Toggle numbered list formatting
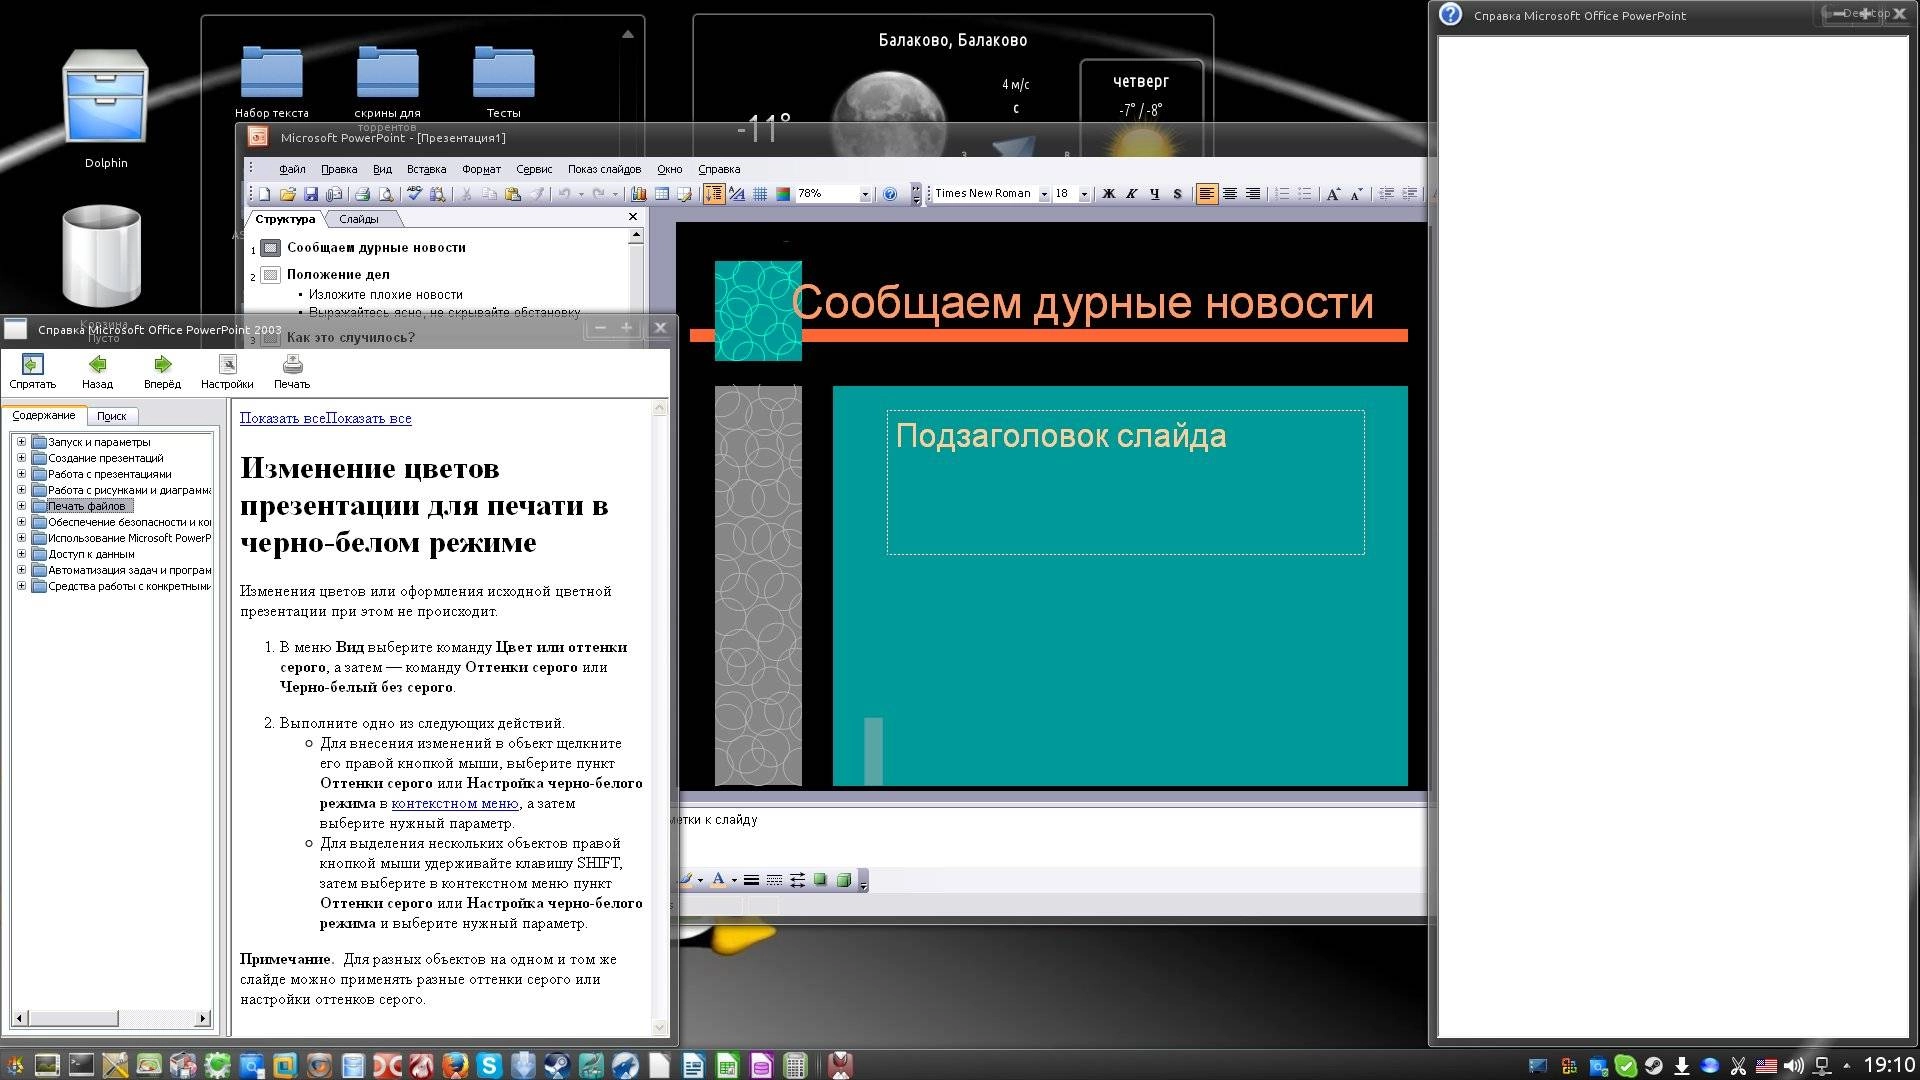The width and height of the screenshot is (1920, 1080). 1282,194
